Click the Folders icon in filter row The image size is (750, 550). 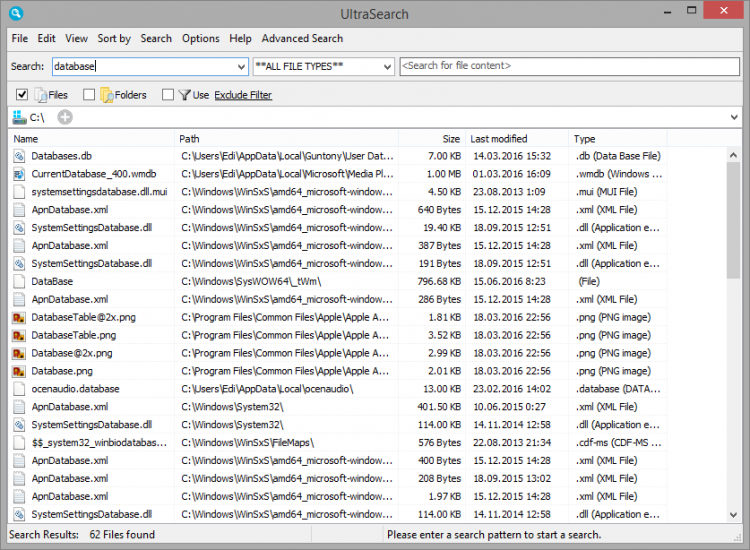tap(107, 95)
